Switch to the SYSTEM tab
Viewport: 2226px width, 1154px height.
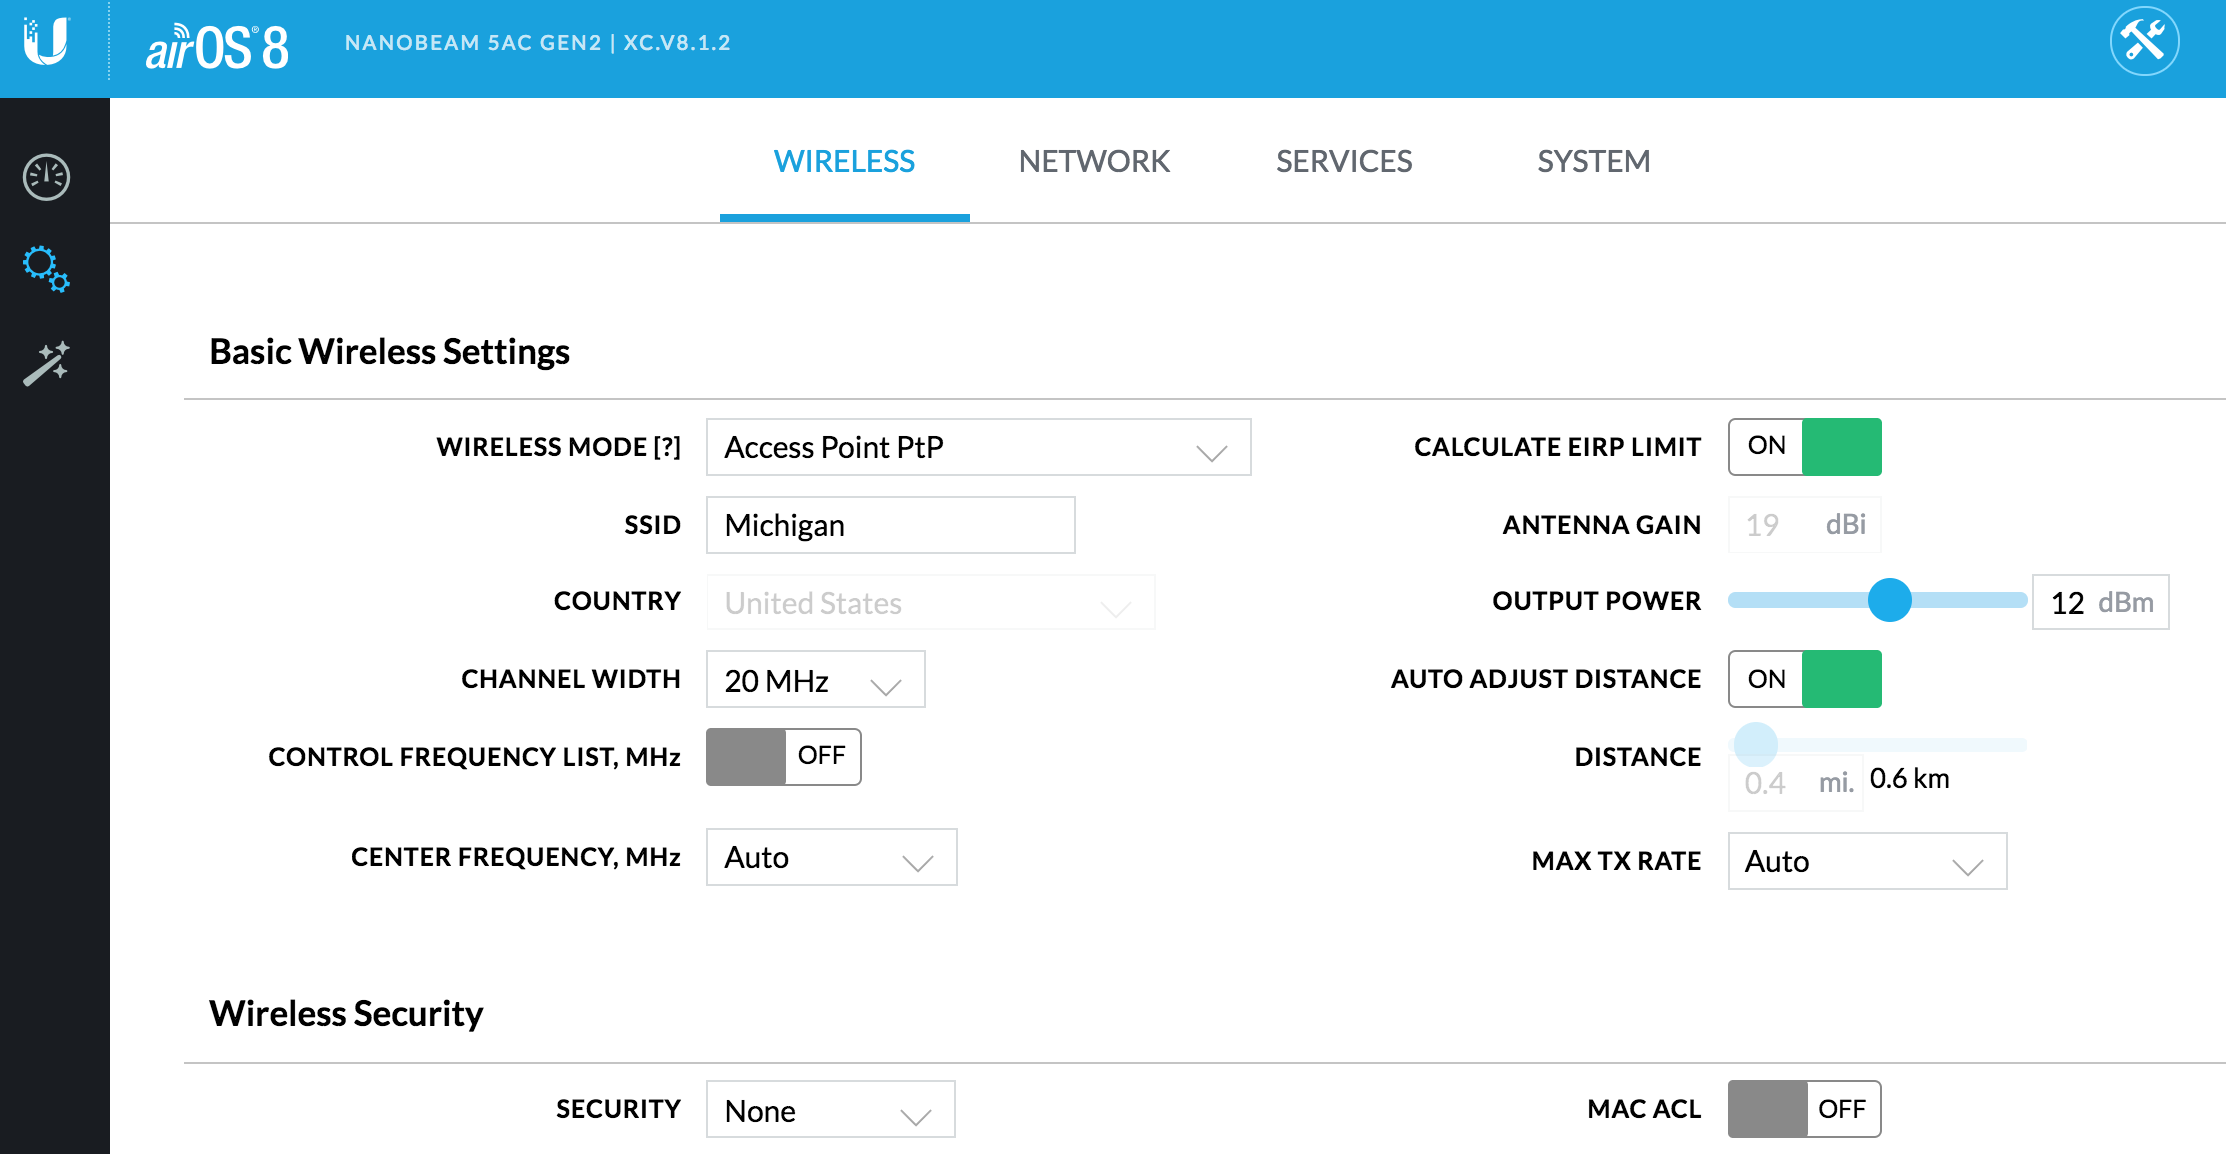click(x=1594, y=161)
